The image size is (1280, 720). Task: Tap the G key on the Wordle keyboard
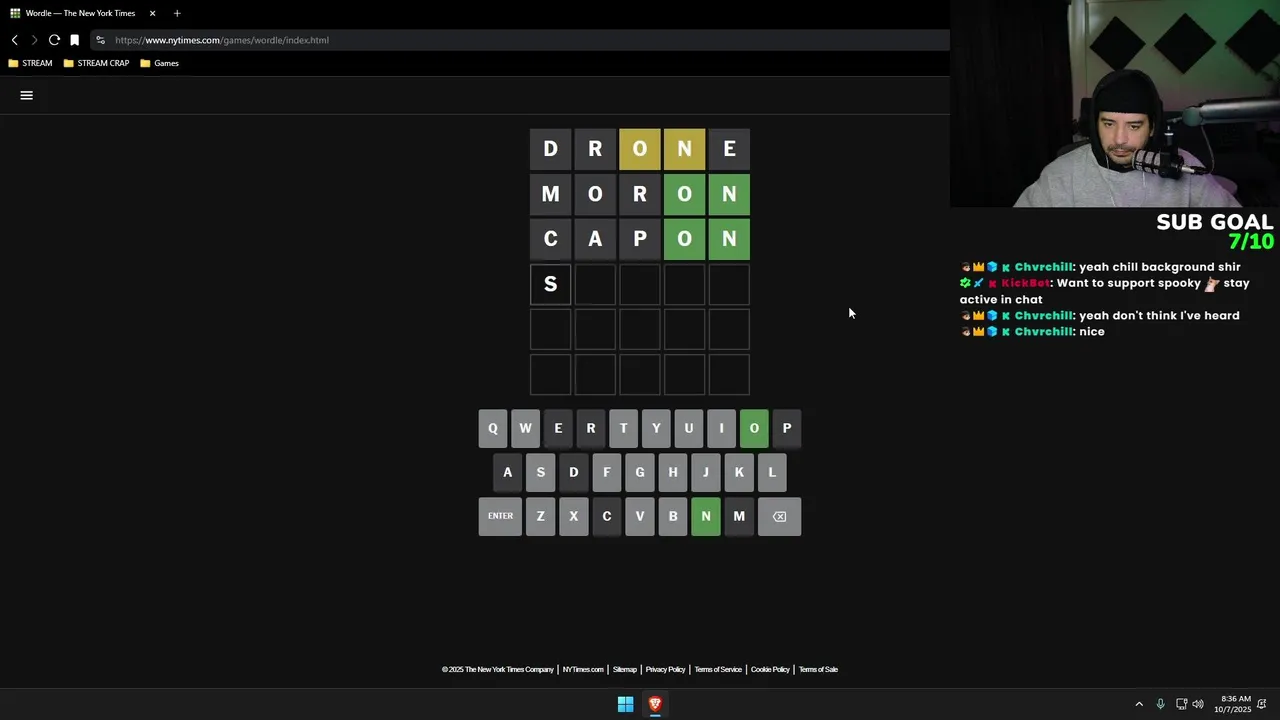tap(640, 472)
